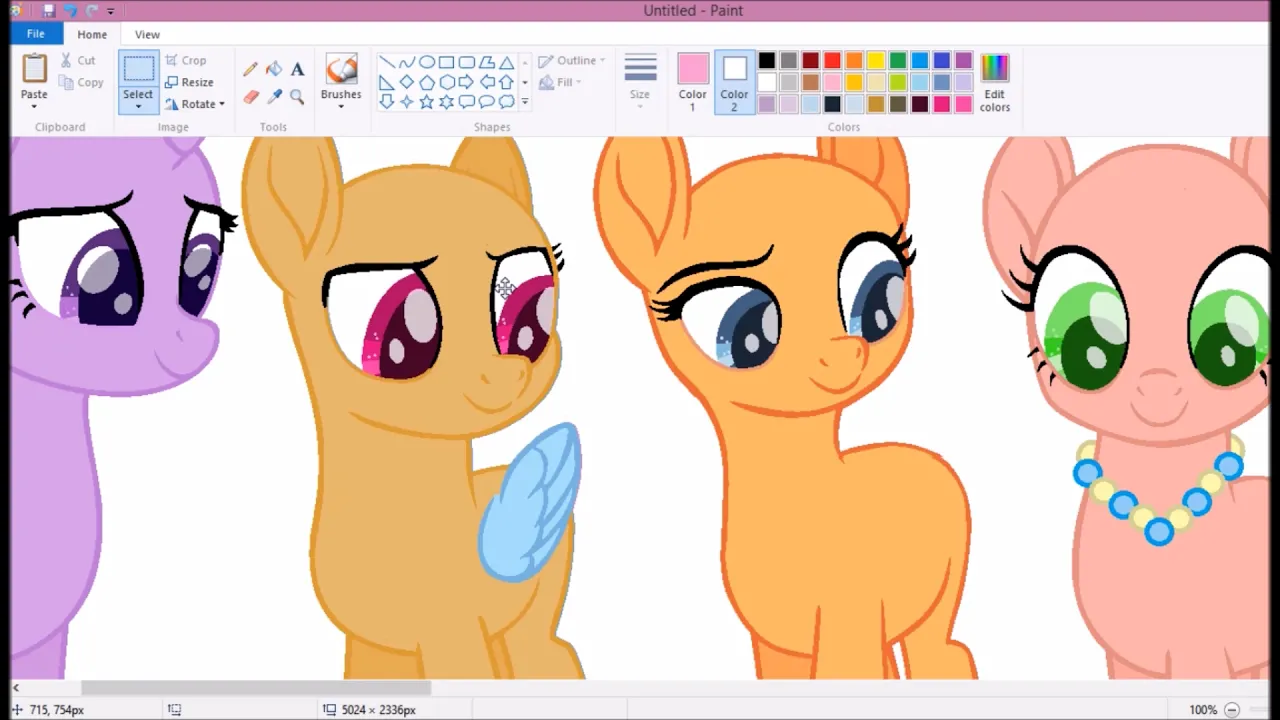
Task: Pick the black color swatch
Action: click(x=767, y=61)
